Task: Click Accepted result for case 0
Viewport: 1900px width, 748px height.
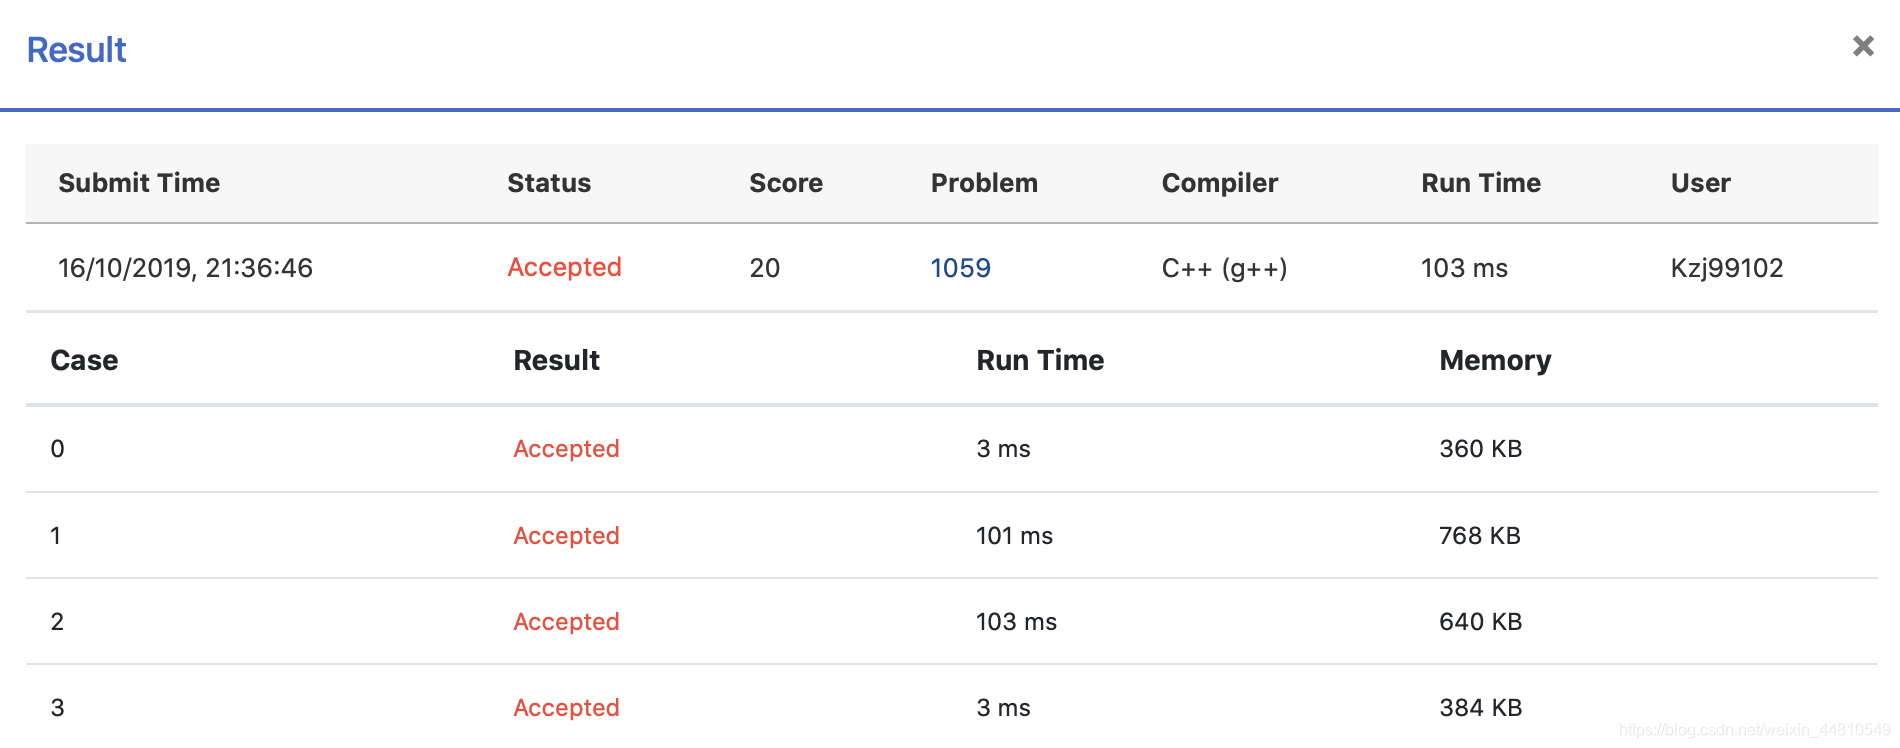Action: click(566, 449)
